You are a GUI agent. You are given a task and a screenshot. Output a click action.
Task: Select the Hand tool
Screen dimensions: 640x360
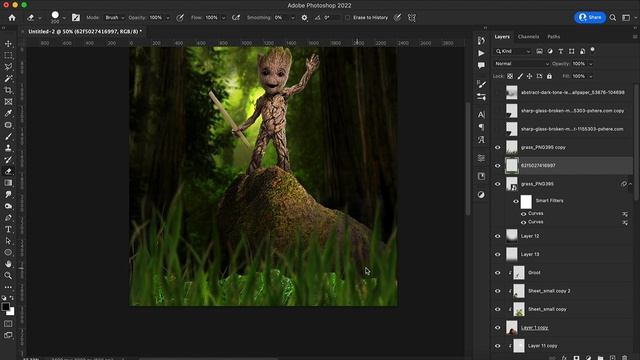[8, 264]
